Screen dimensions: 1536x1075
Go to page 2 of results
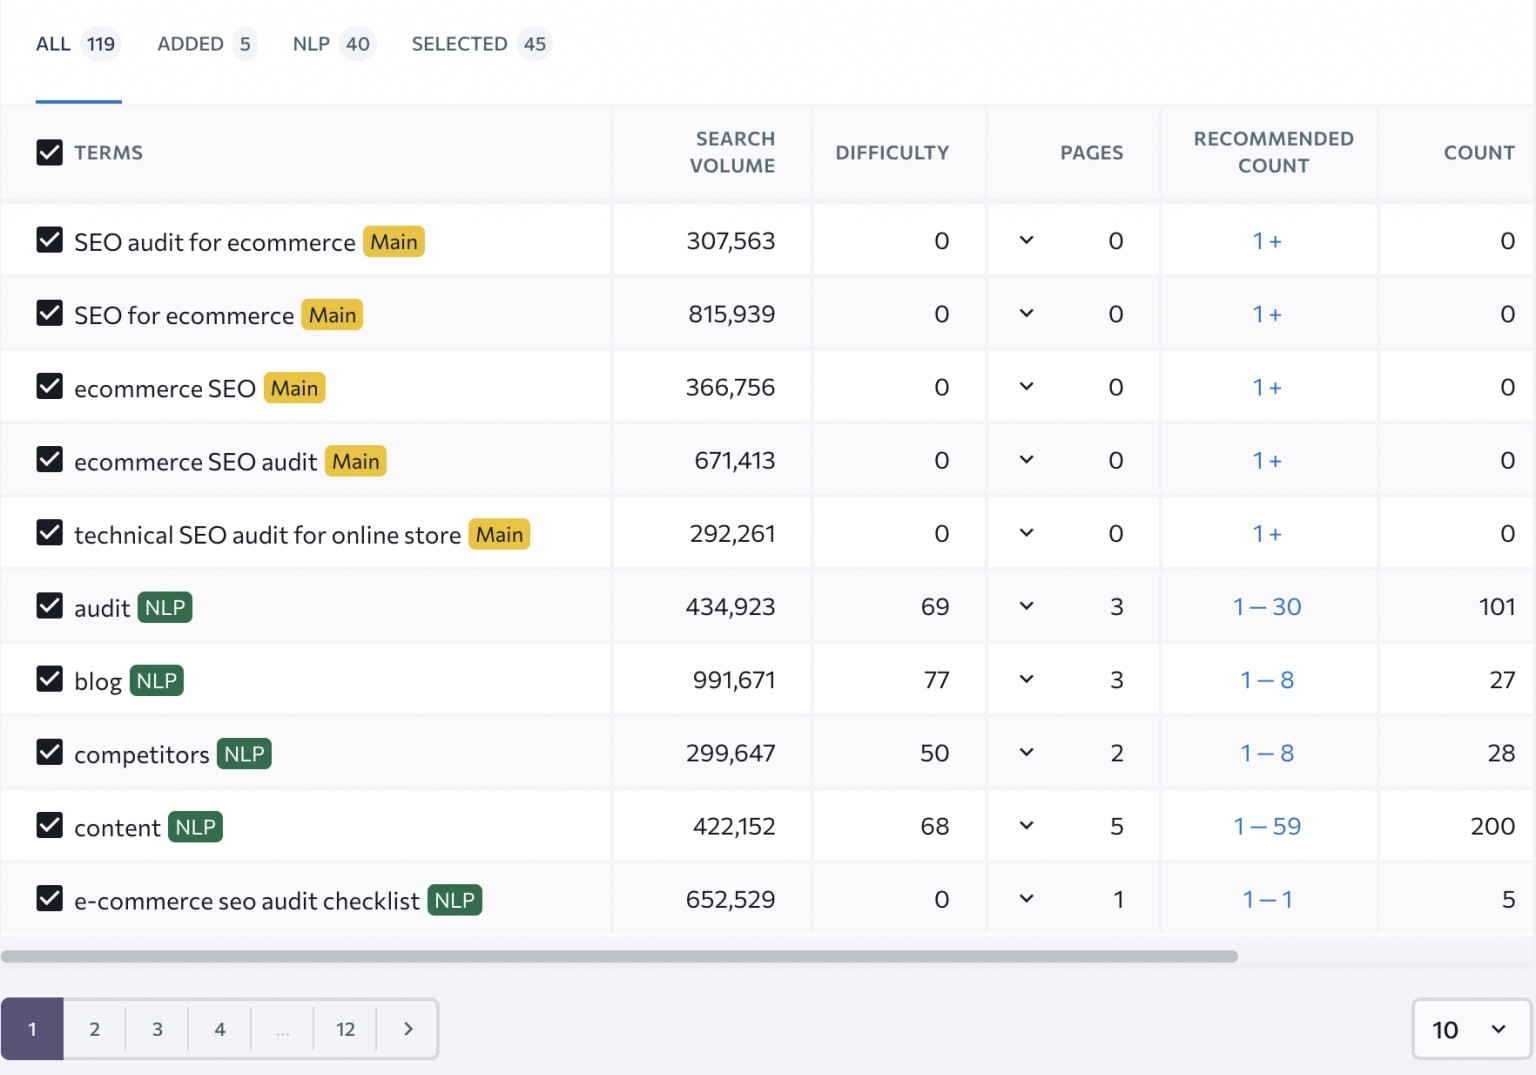pos(94,1028)
